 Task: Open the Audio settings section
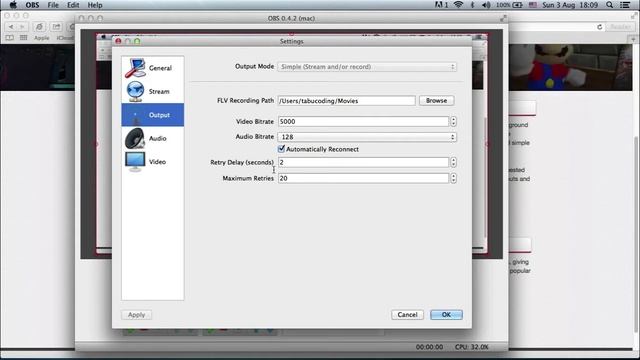pyautogui.click(x=153, y=138)
